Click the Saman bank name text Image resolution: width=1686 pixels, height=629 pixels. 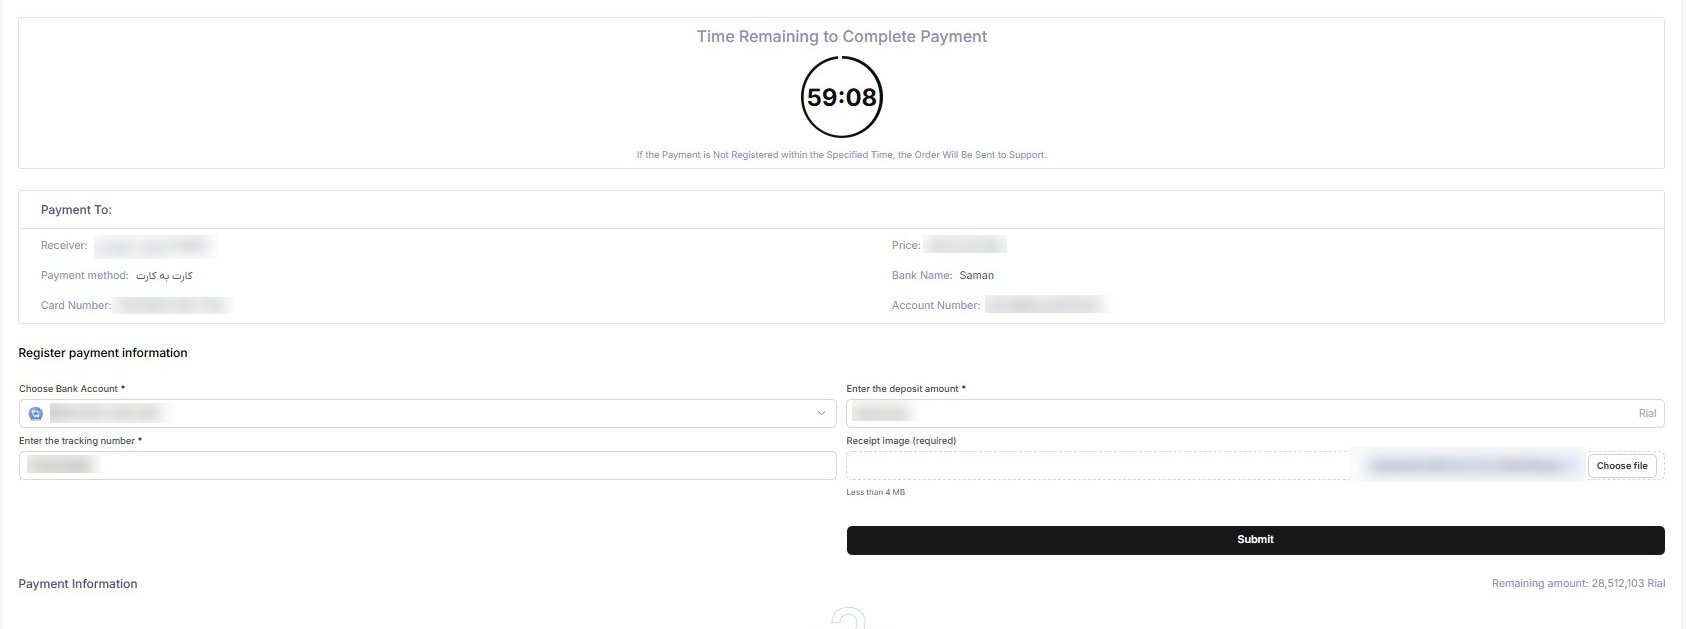[x=977, y=275]
